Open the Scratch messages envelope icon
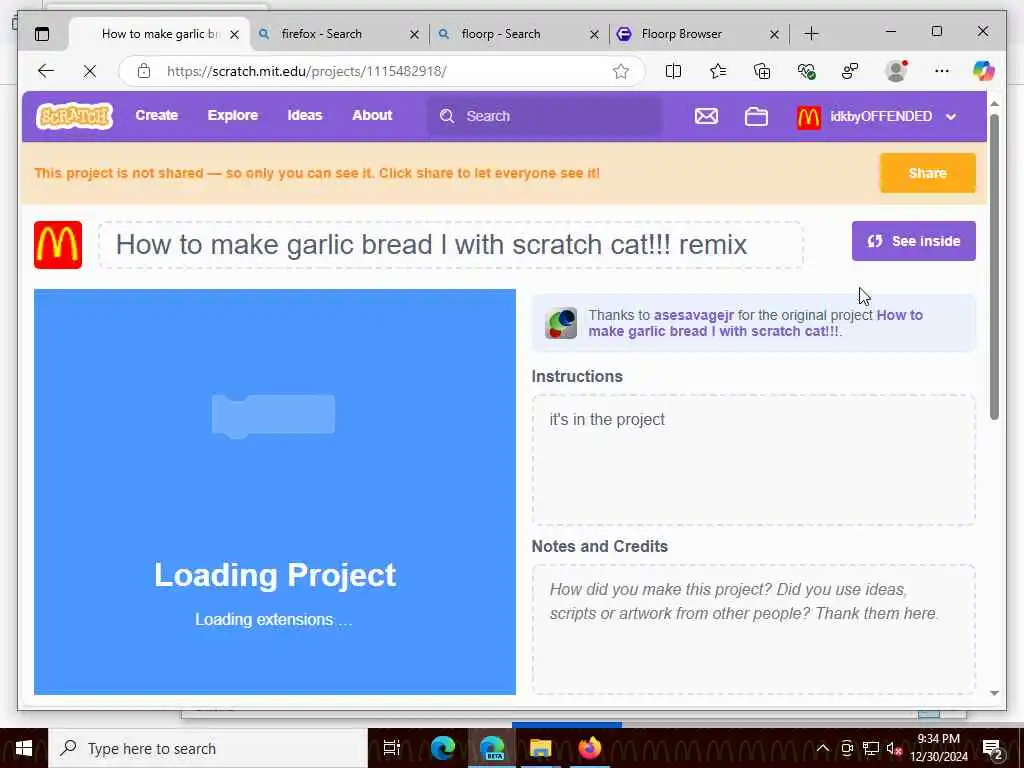 click(706, 116)
